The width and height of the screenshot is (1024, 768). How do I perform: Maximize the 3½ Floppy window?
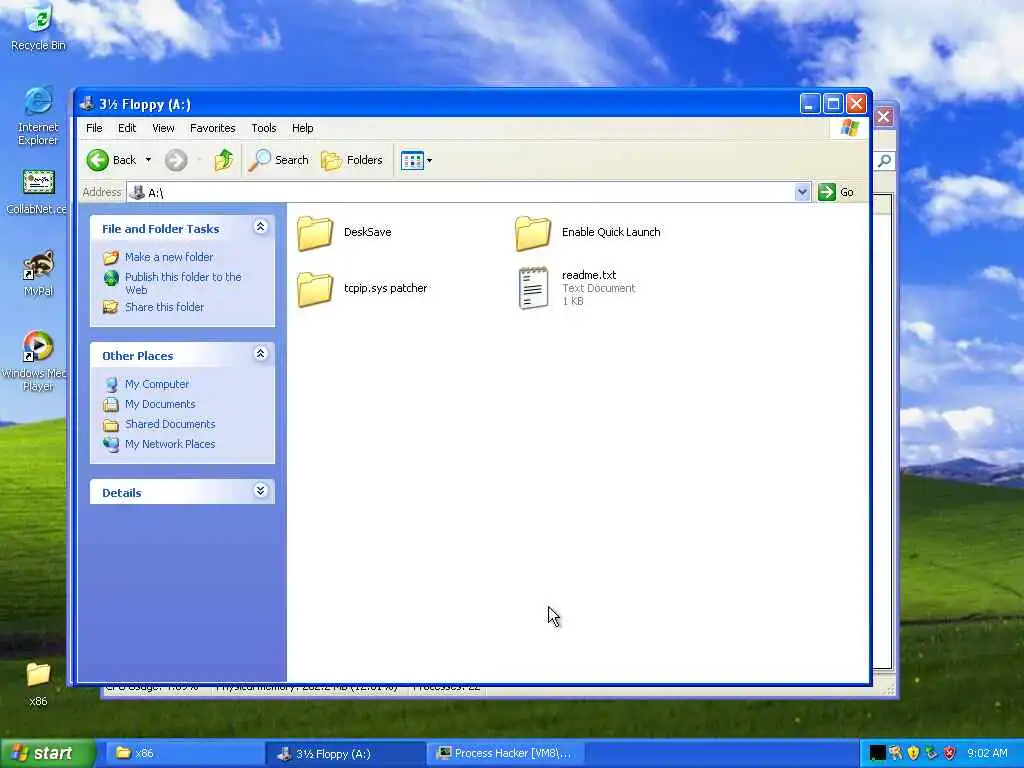pyautogui.click(x=833, y=104)
